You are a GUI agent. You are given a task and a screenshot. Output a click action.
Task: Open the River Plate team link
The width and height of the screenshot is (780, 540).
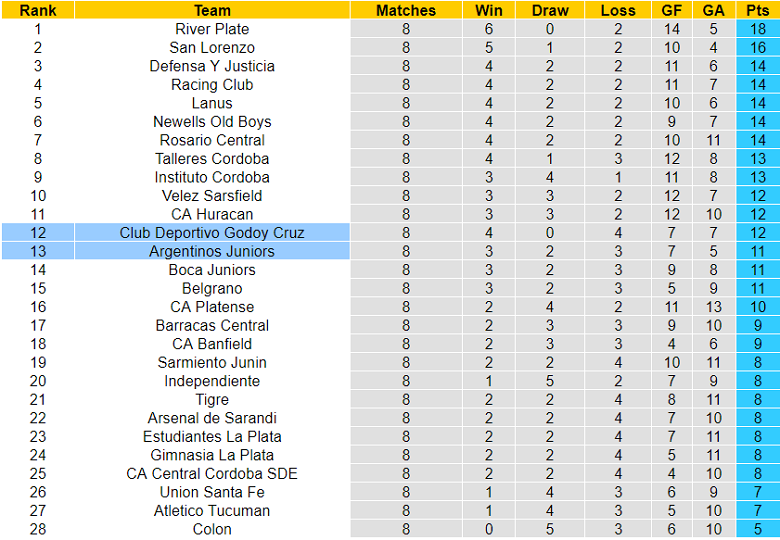[x=212, y=29]
